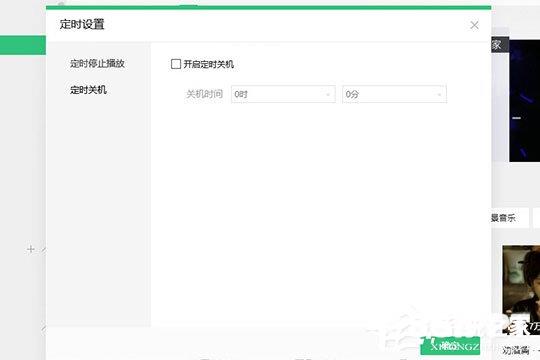Switch to 定时停止播放 tab

coord(97,63)
